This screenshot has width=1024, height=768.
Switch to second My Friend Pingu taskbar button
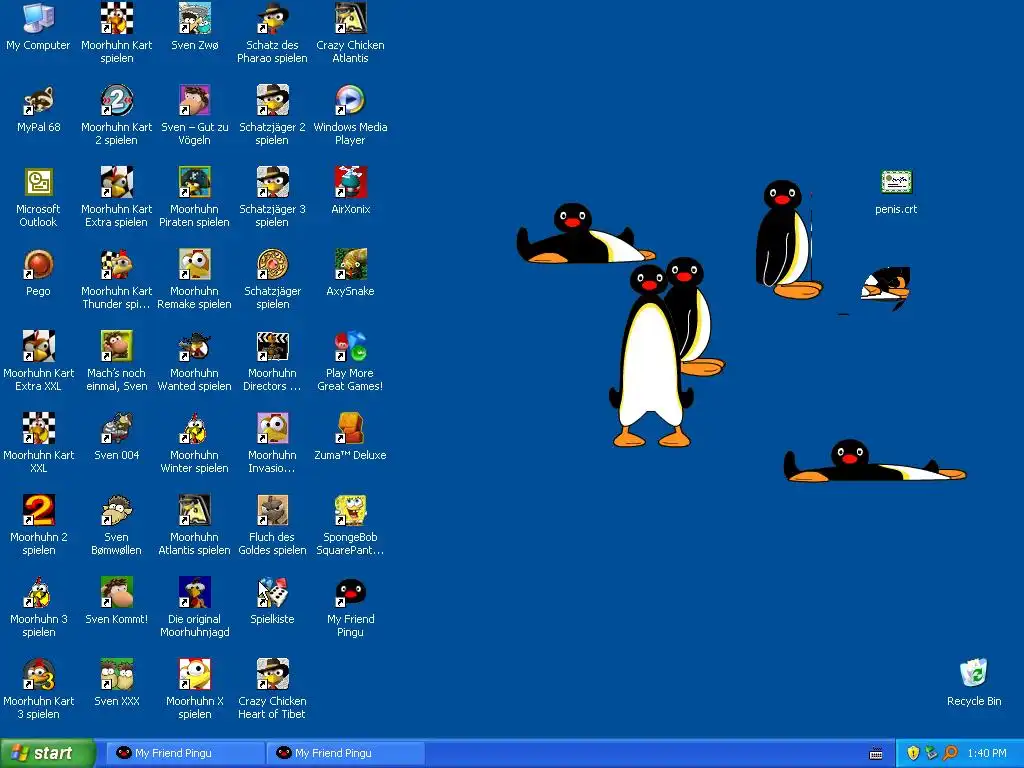[345, 753]
